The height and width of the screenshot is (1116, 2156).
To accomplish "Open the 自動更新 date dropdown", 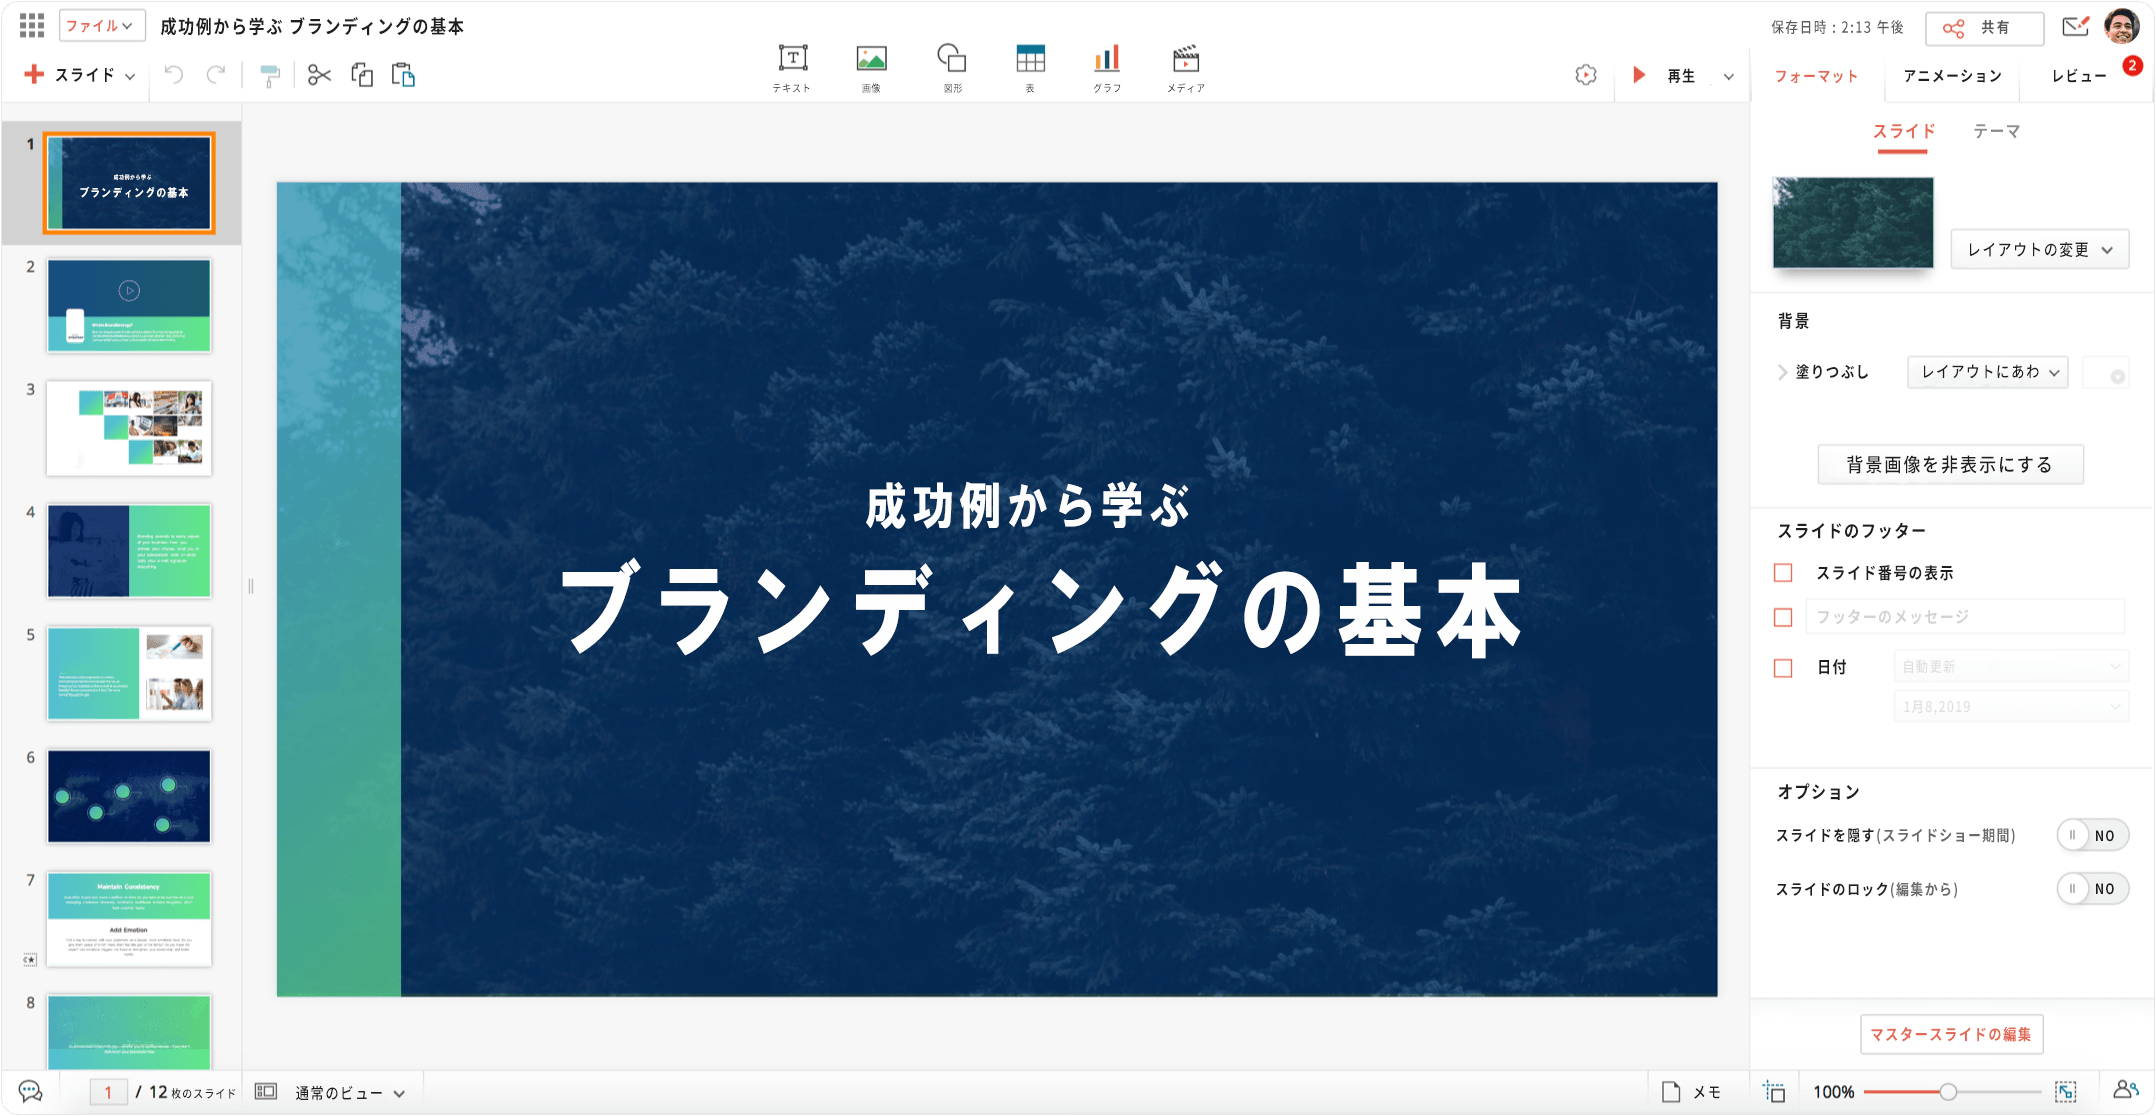I will tap(2011, 666).
